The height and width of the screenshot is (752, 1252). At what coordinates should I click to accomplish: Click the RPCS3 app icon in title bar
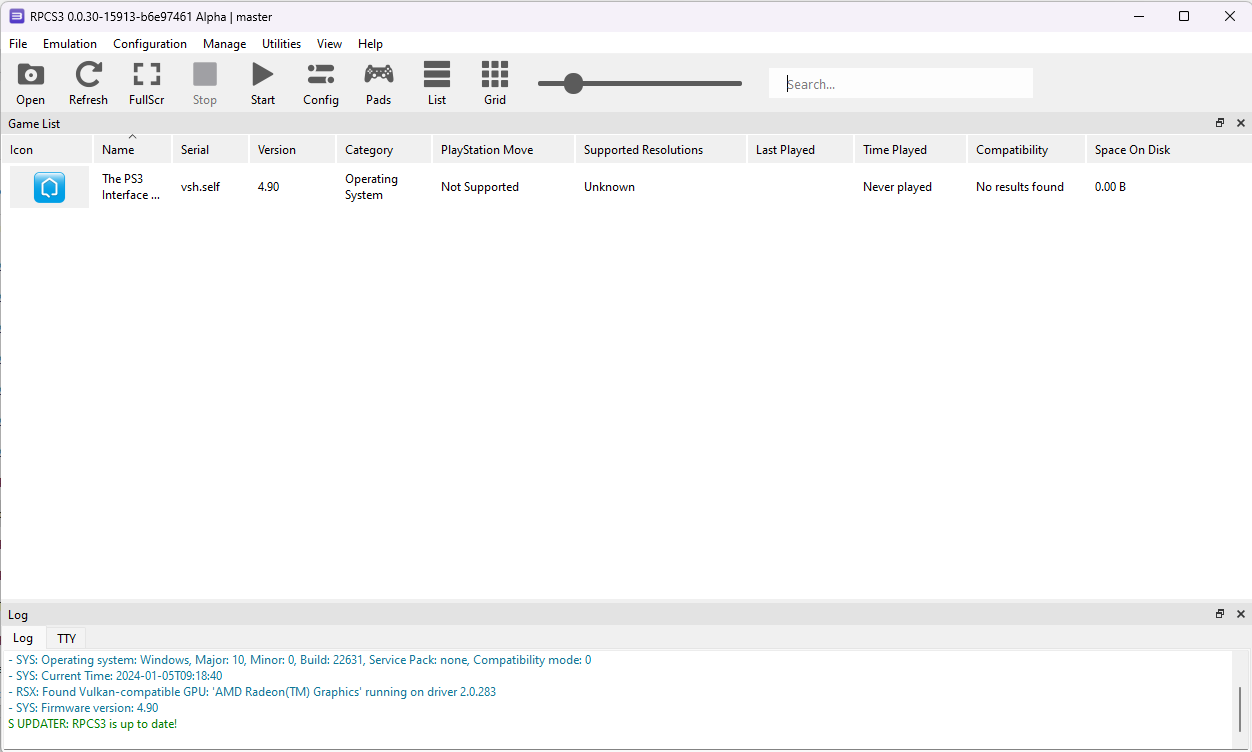pyautogui.click(x=16, y=16)
